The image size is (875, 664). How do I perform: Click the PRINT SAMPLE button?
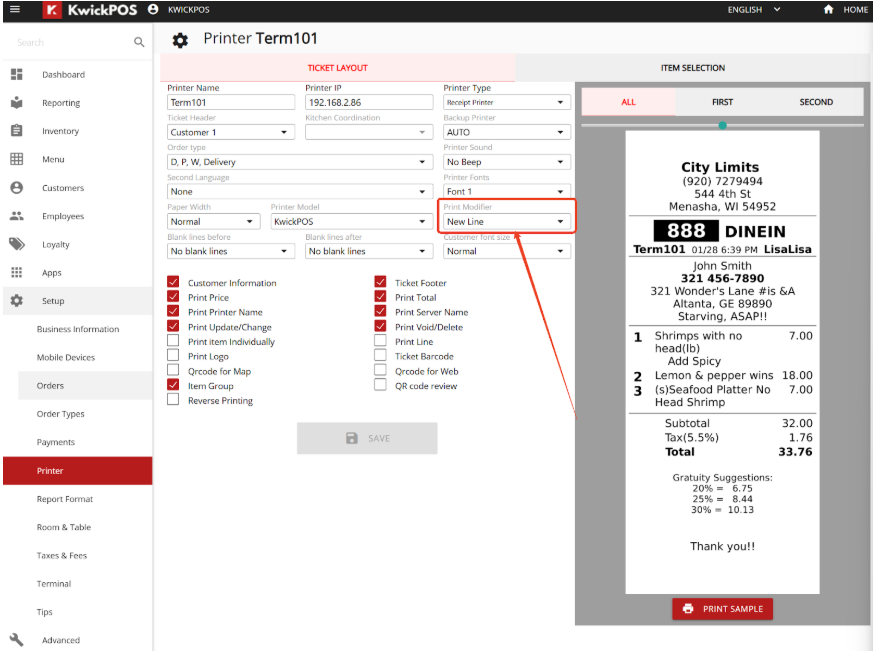pyautogui.click(x=722, y=609)
